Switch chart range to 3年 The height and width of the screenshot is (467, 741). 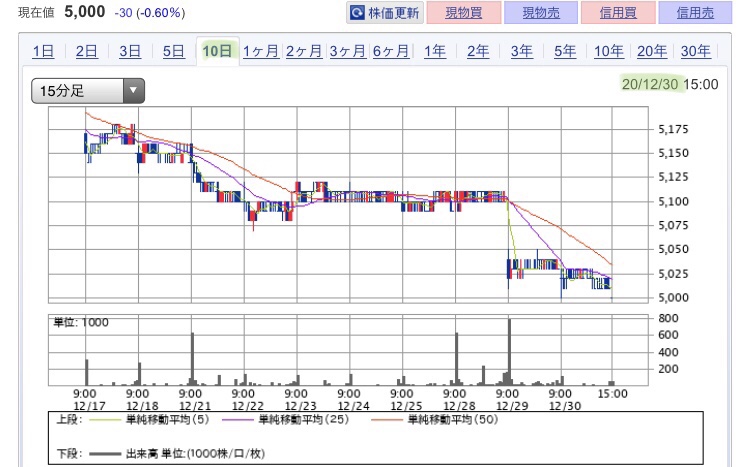pyautogui.click(x=522, y=51)
